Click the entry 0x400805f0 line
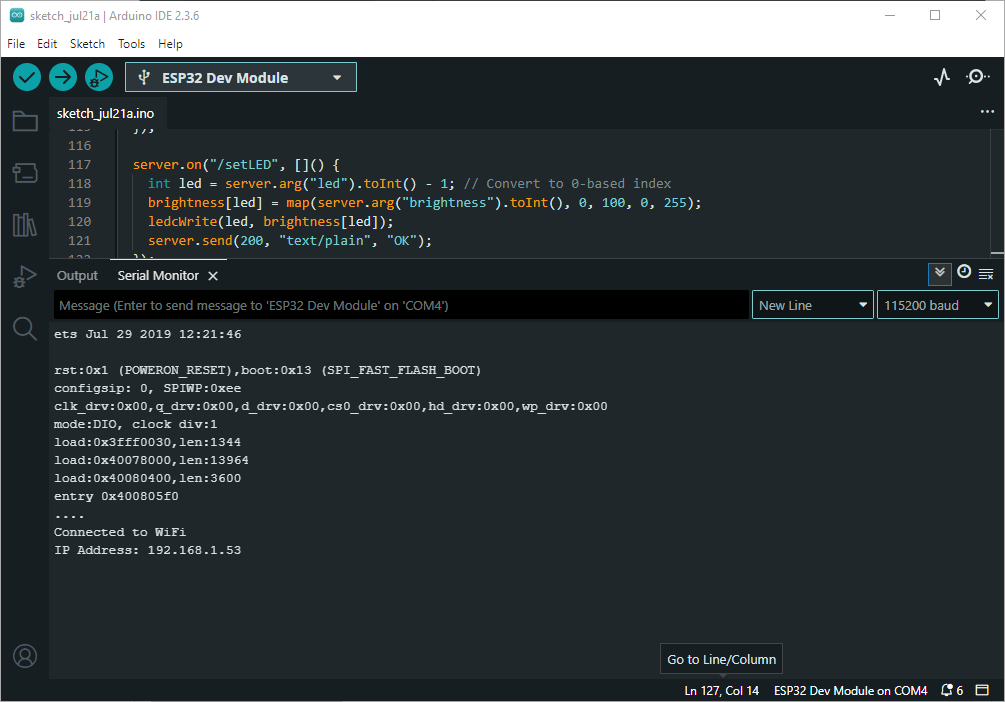The image size is (1005, 702). 116,496
